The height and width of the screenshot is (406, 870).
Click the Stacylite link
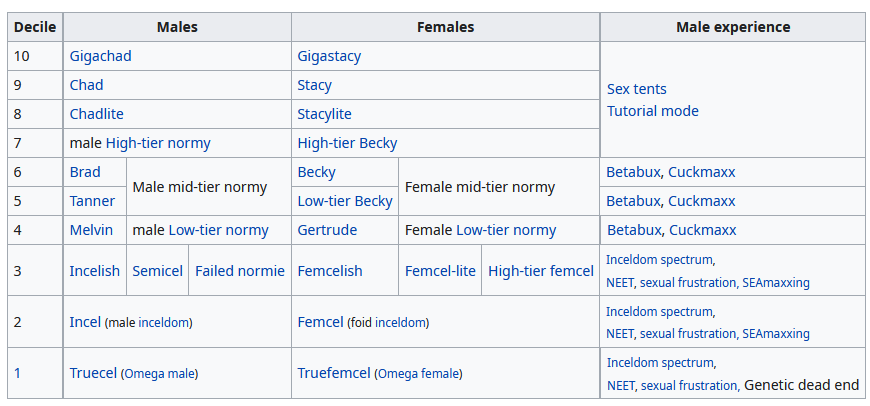(325, 114)
